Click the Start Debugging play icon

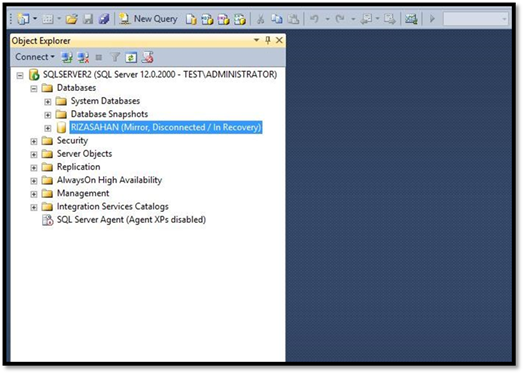pyautogui.click(x=432, y=19)
